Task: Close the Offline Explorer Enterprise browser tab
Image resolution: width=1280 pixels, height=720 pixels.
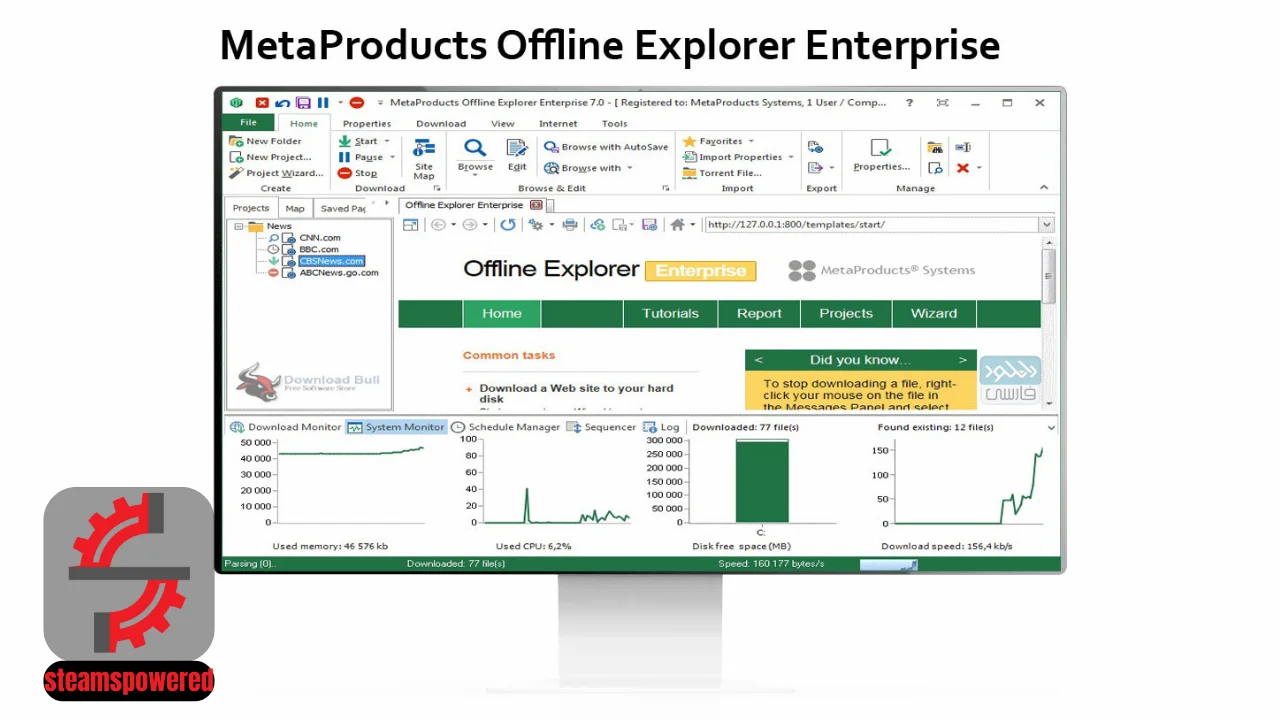Action: coord(536,205)
